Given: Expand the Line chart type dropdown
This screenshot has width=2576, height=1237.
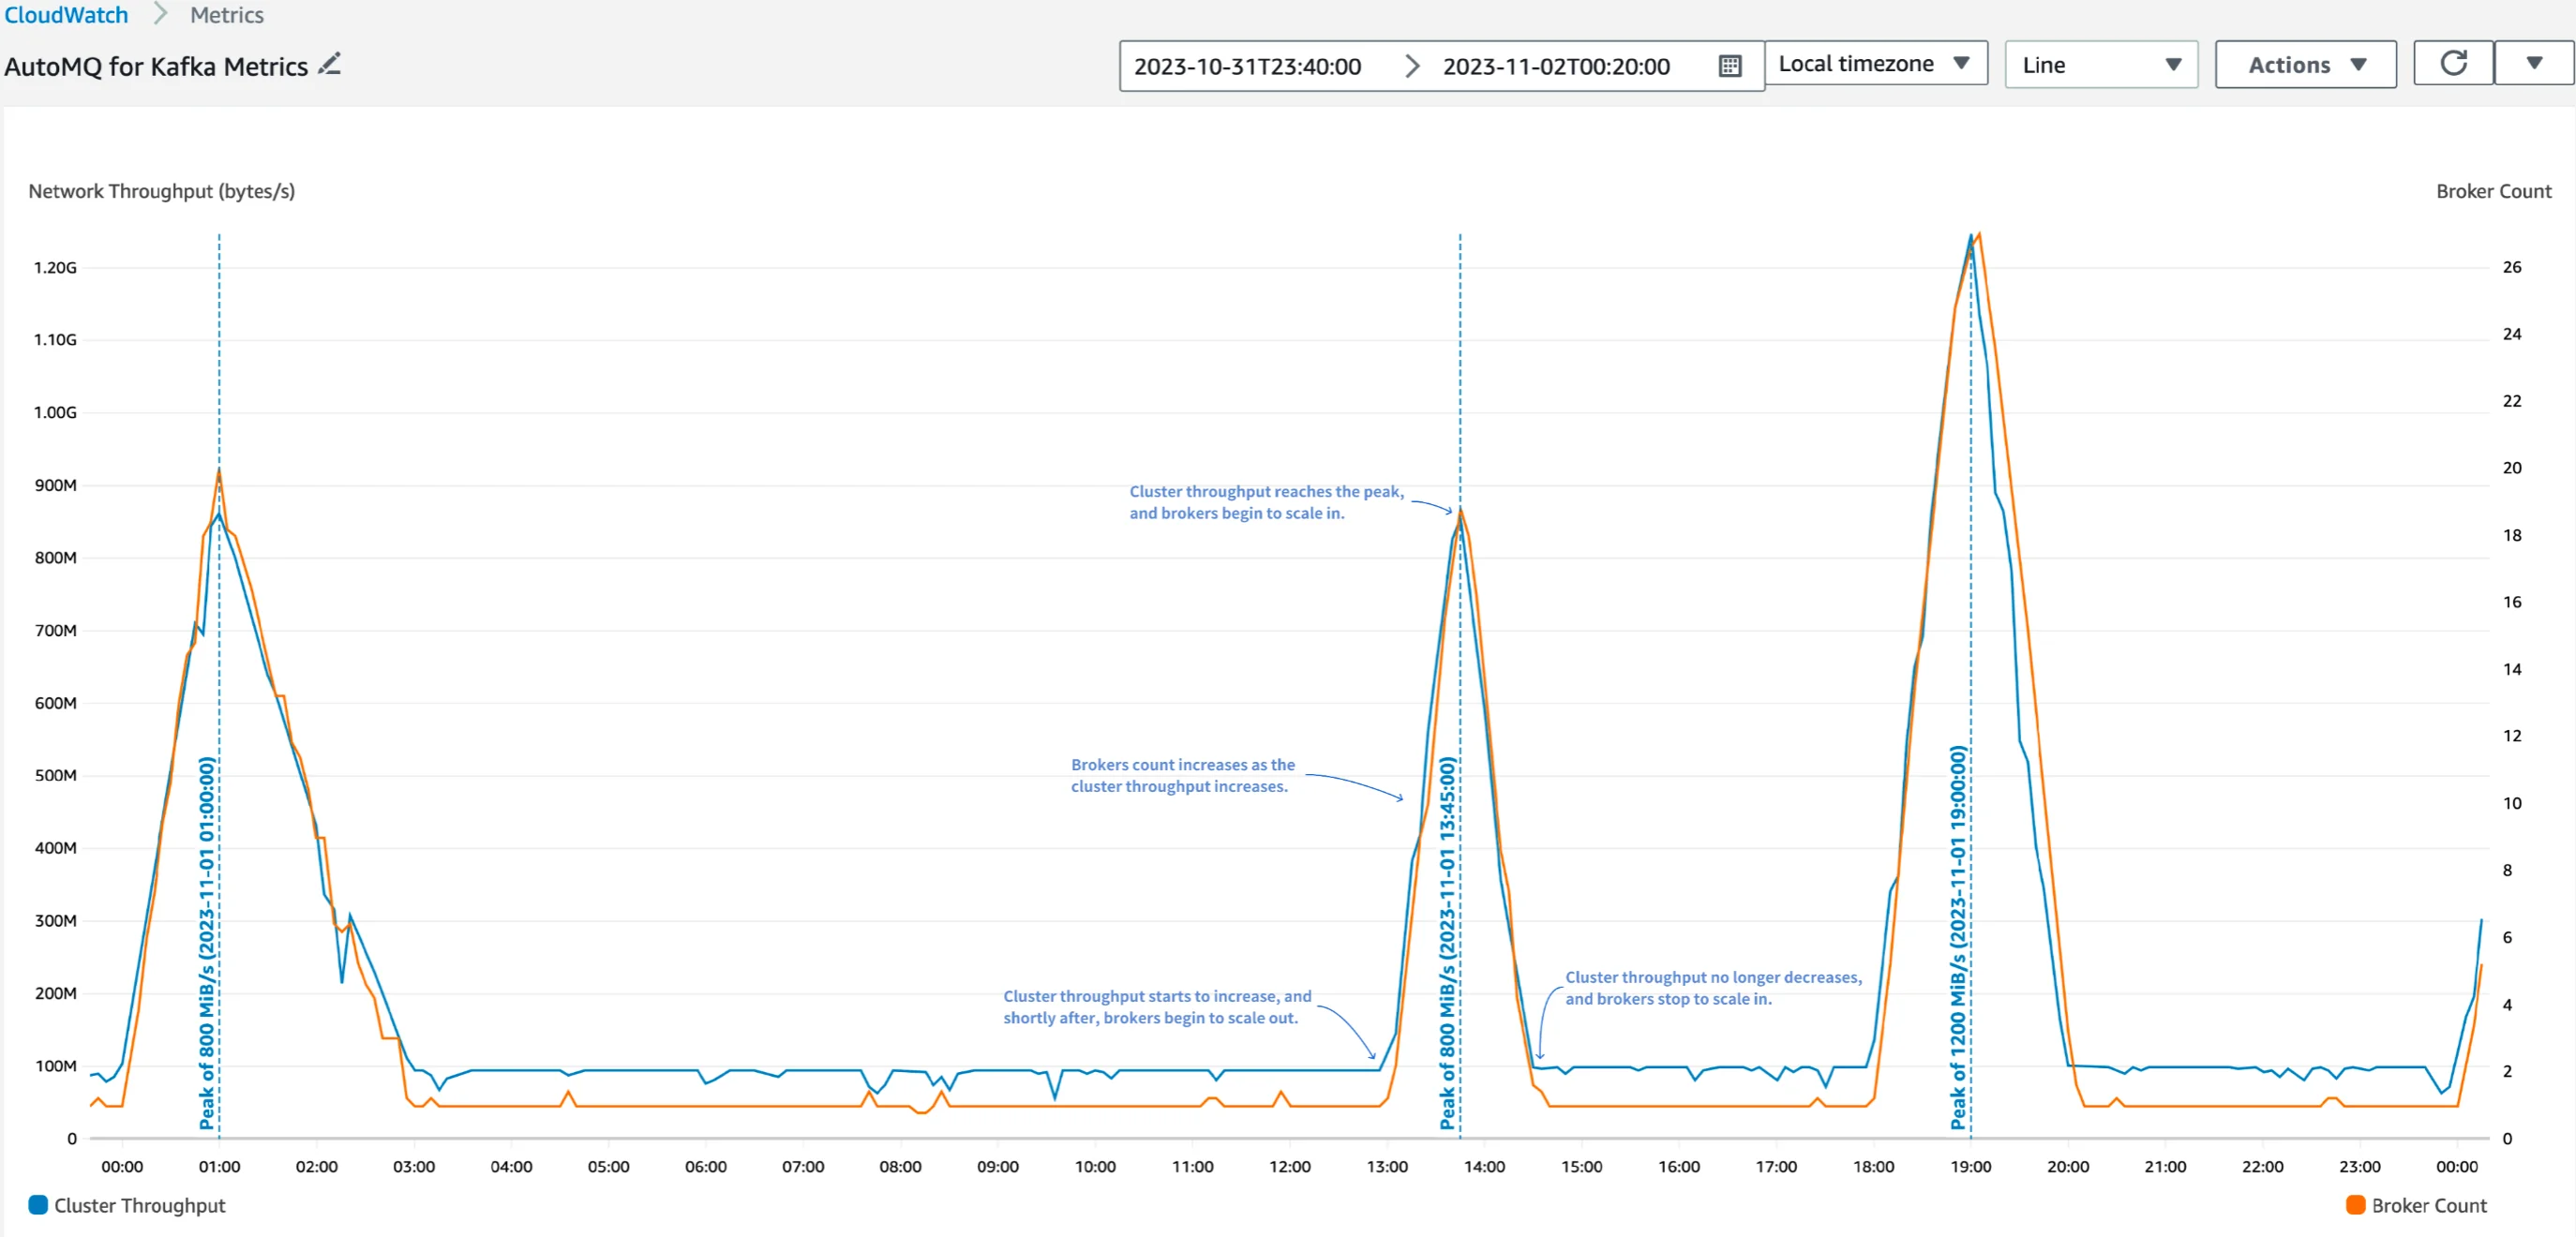Looking at the screenshot, I should coord(2100,65).
